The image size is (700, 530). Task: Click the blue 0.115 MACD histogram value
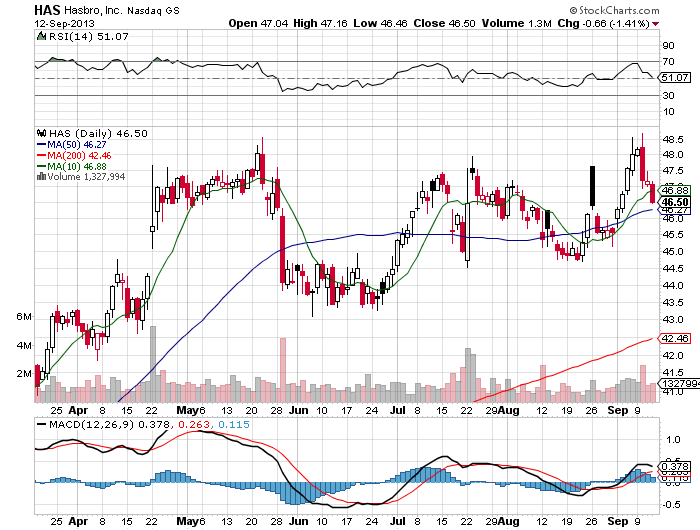[x=233, y=424]
